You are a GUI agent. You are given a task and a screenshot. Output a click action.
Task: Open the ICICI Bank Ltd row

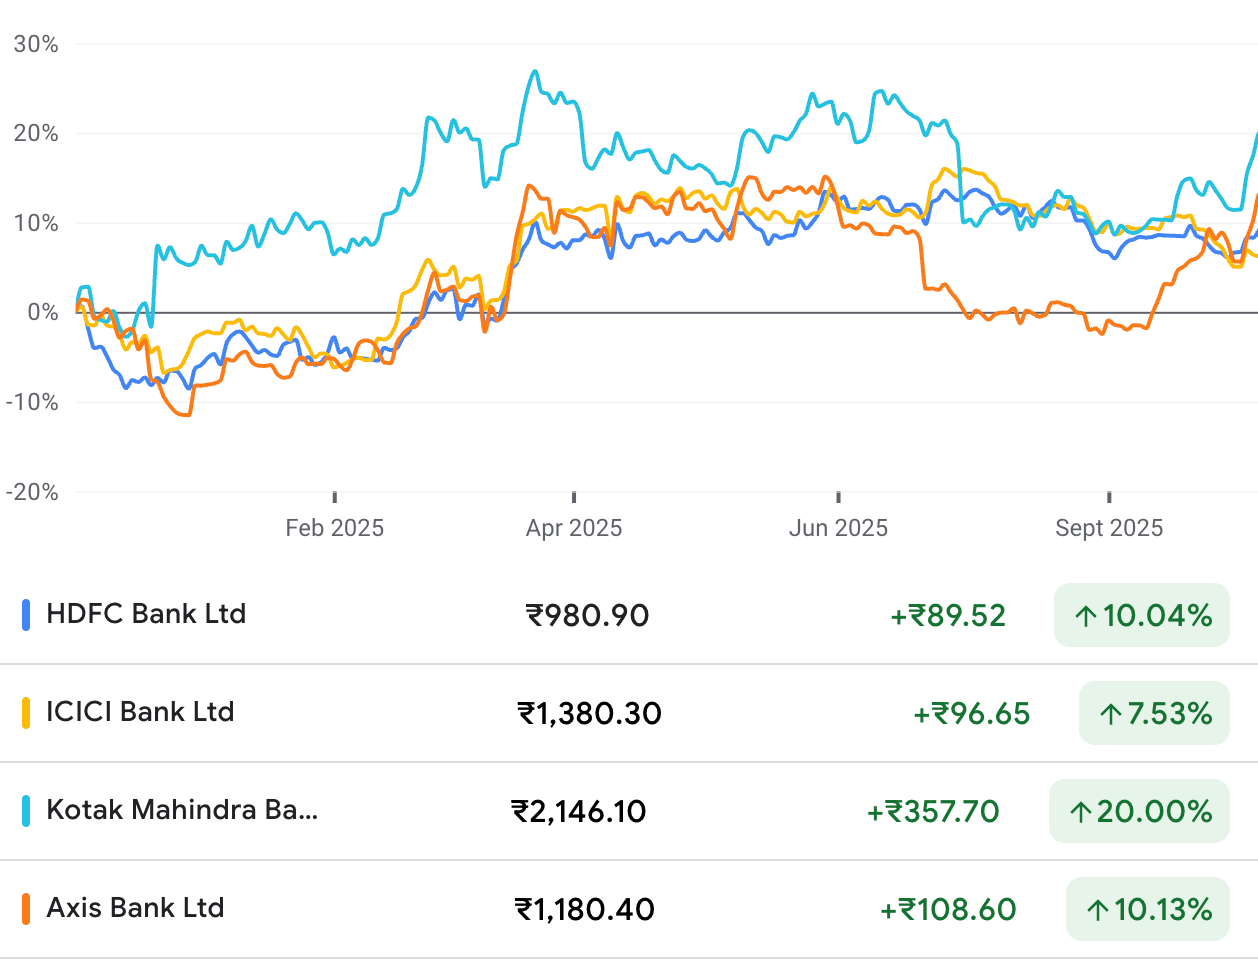140,712
